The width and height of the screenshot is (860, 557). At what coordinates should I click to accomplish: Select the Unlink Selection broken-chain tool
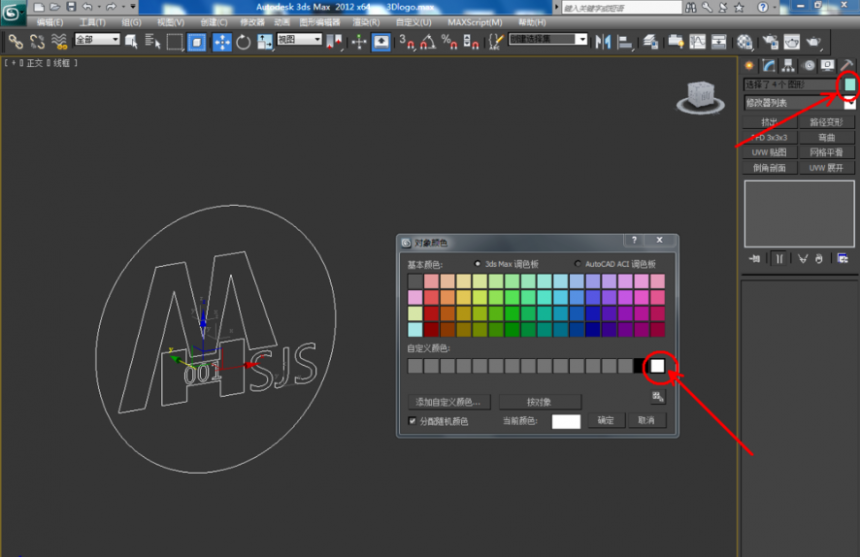click(x=37, y=42)
